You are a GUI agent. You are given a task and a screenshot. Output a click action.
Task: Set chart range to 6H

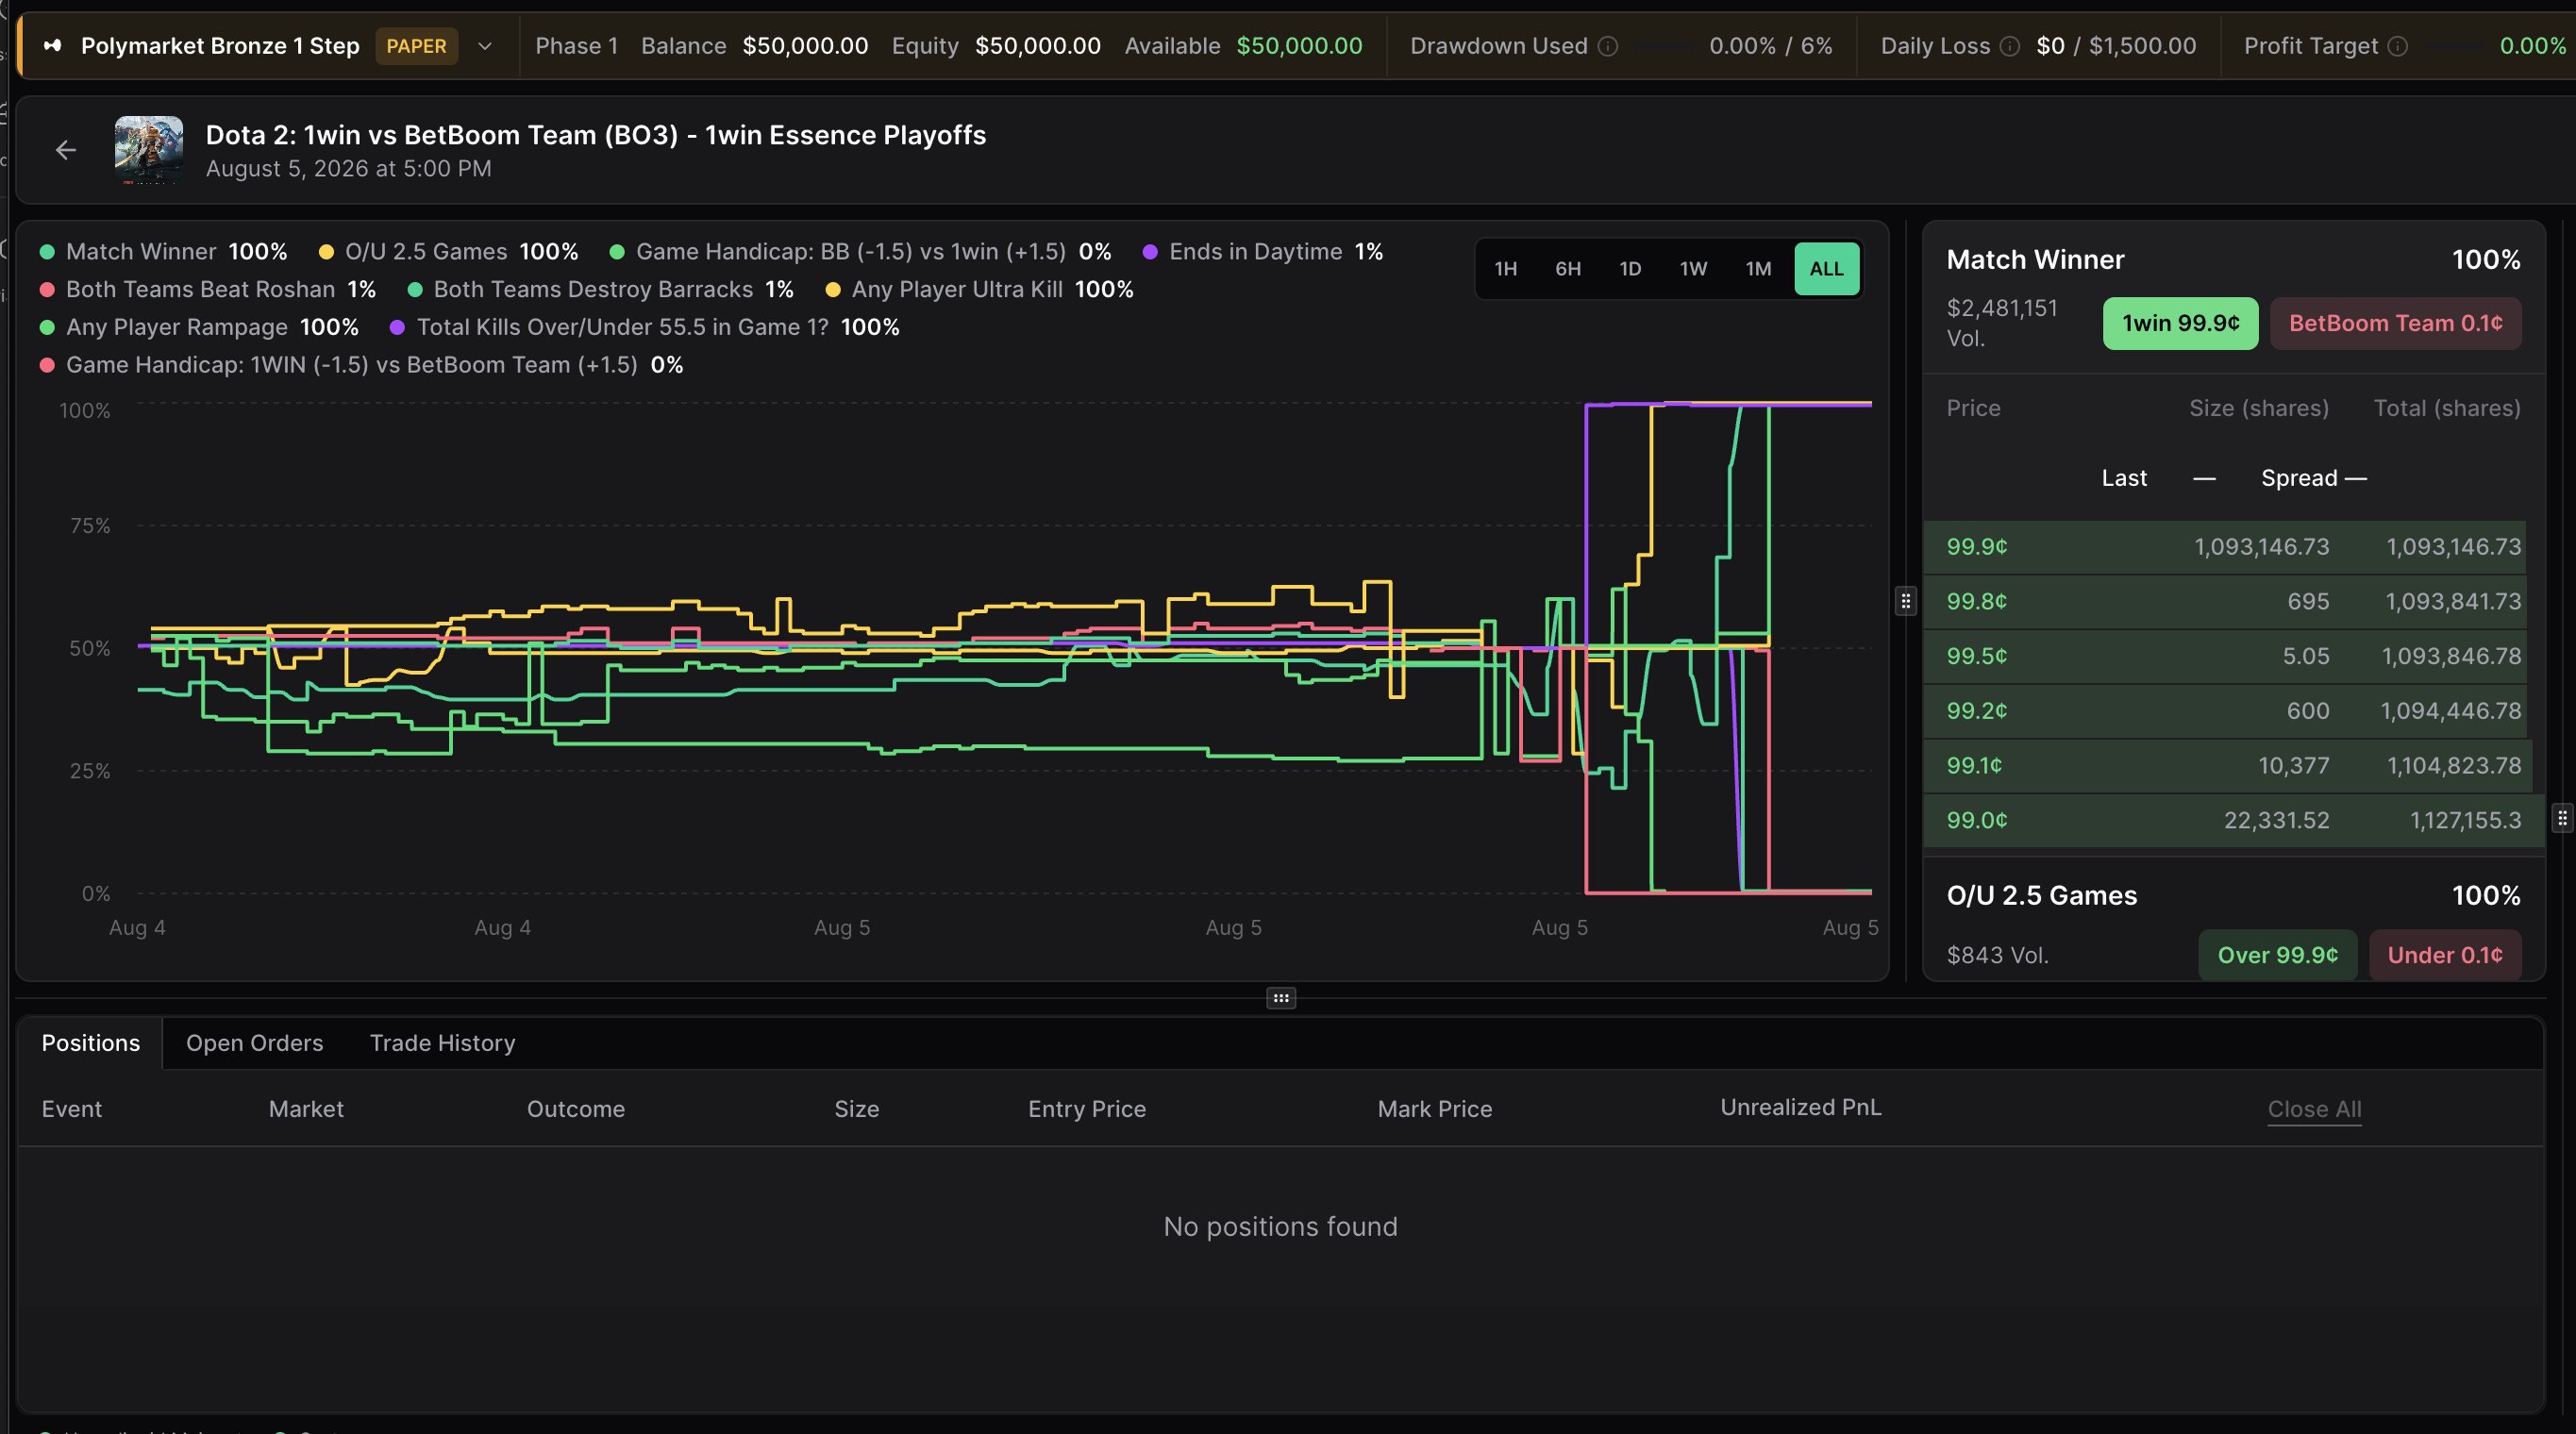[1568, 269]
